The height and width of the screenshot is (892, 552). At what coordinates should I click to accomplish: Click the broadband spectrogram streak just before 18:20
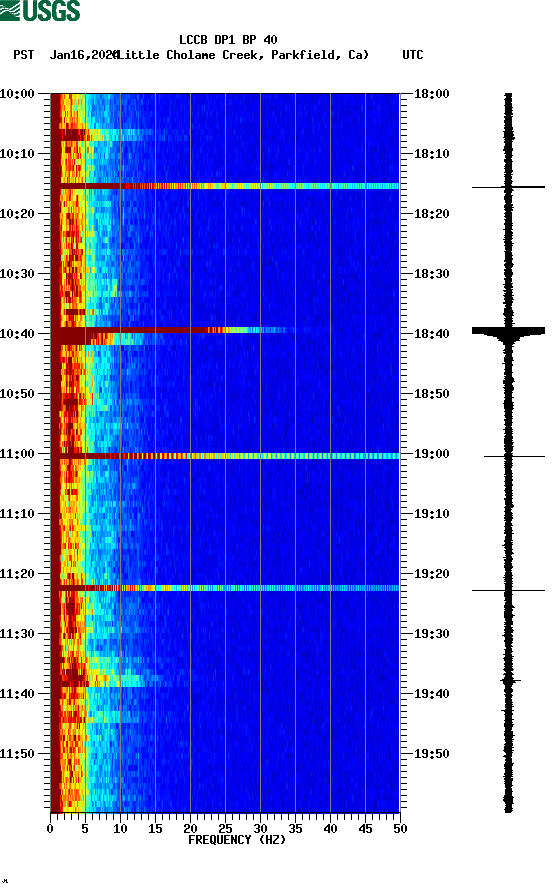[225, 186]
